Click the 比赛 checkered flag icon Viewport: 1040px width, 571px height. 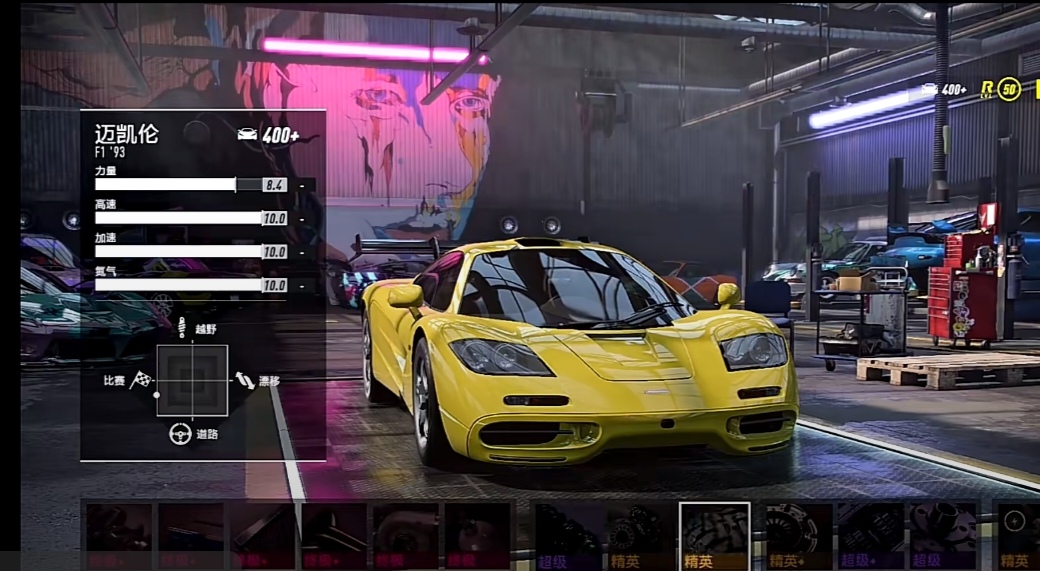[x=140, y=380]
